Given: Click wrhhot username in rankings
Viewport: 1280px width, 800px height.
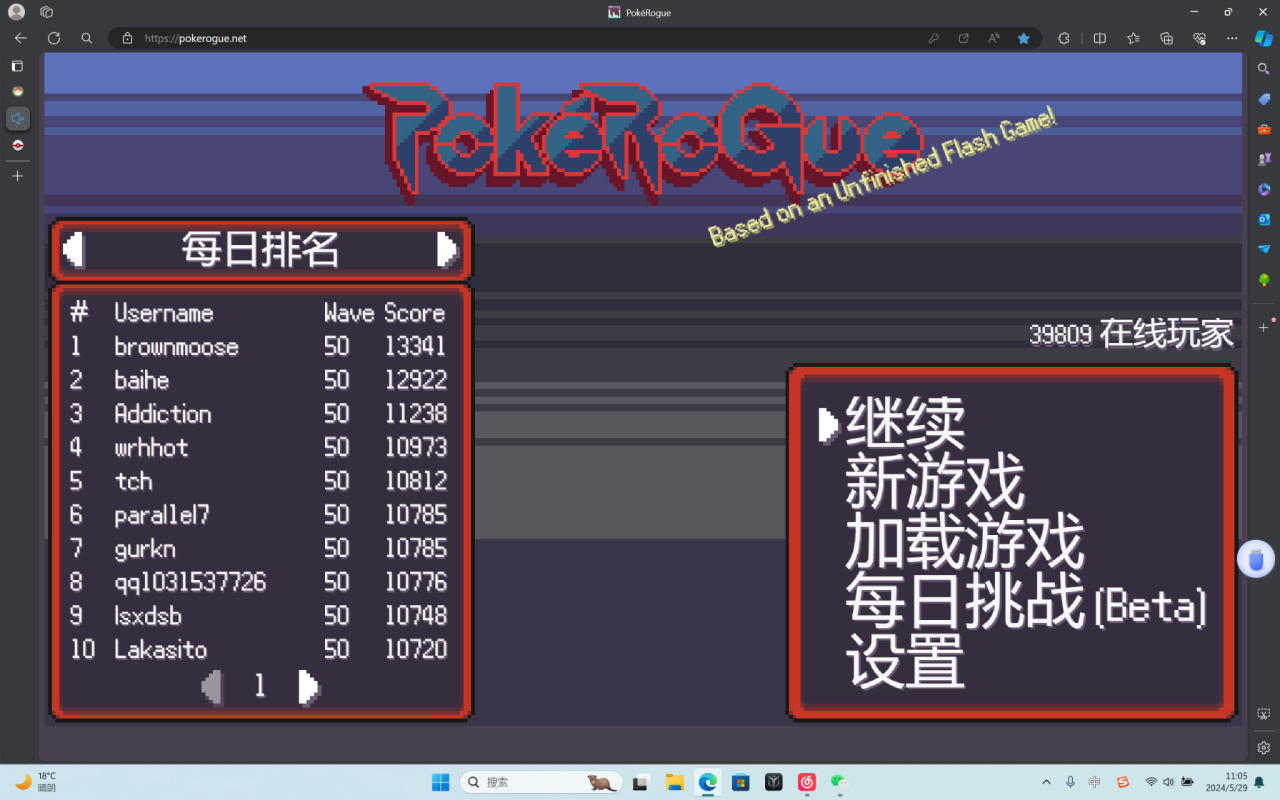Looking at the screenshot, I should click(x=151, y=448).
